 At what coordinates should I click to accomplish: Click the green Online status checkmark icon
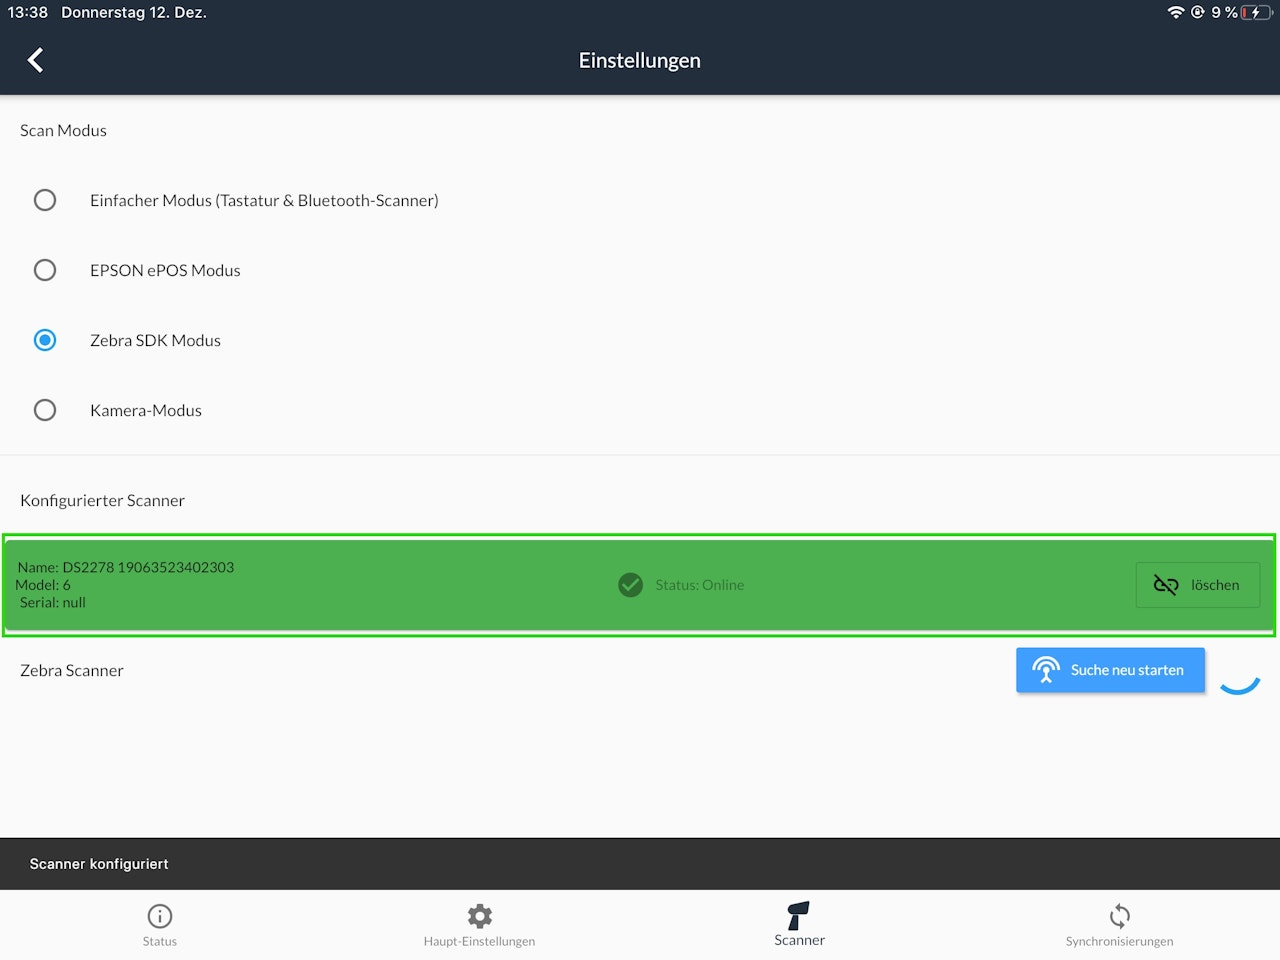[x=630, y=585]
